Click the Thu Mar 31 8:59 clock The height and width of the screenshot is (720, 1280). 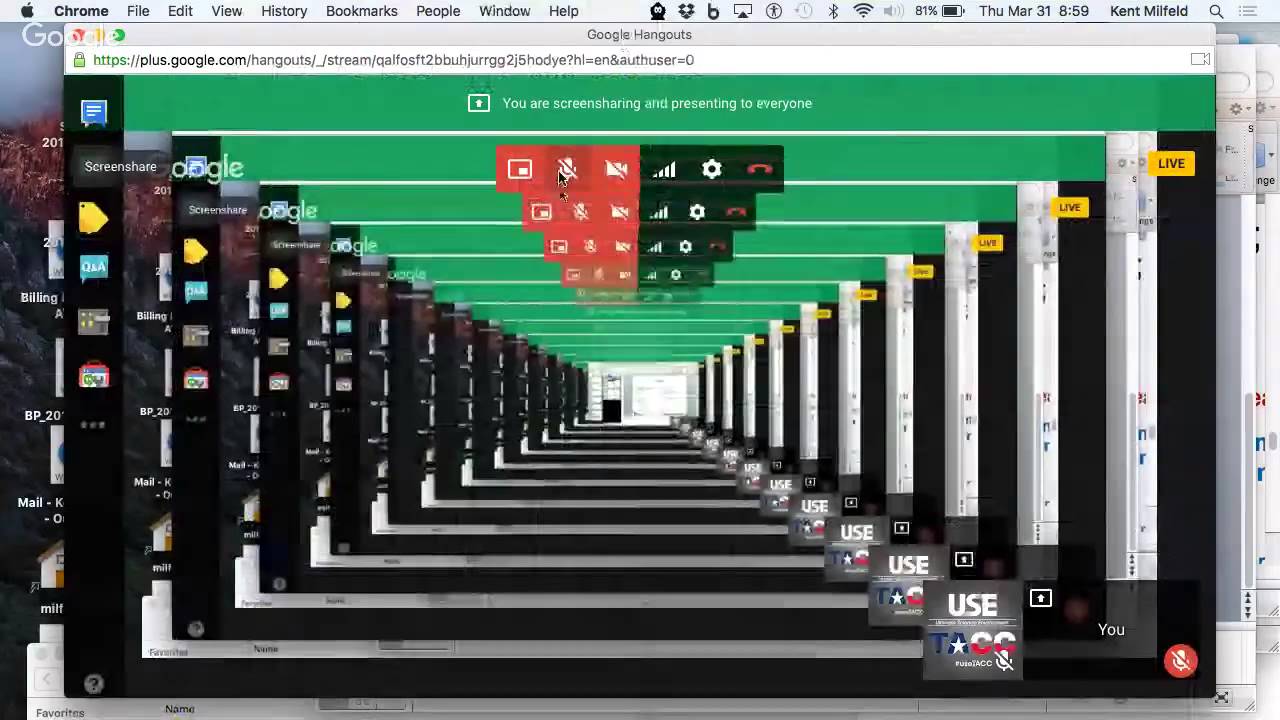1034,11
